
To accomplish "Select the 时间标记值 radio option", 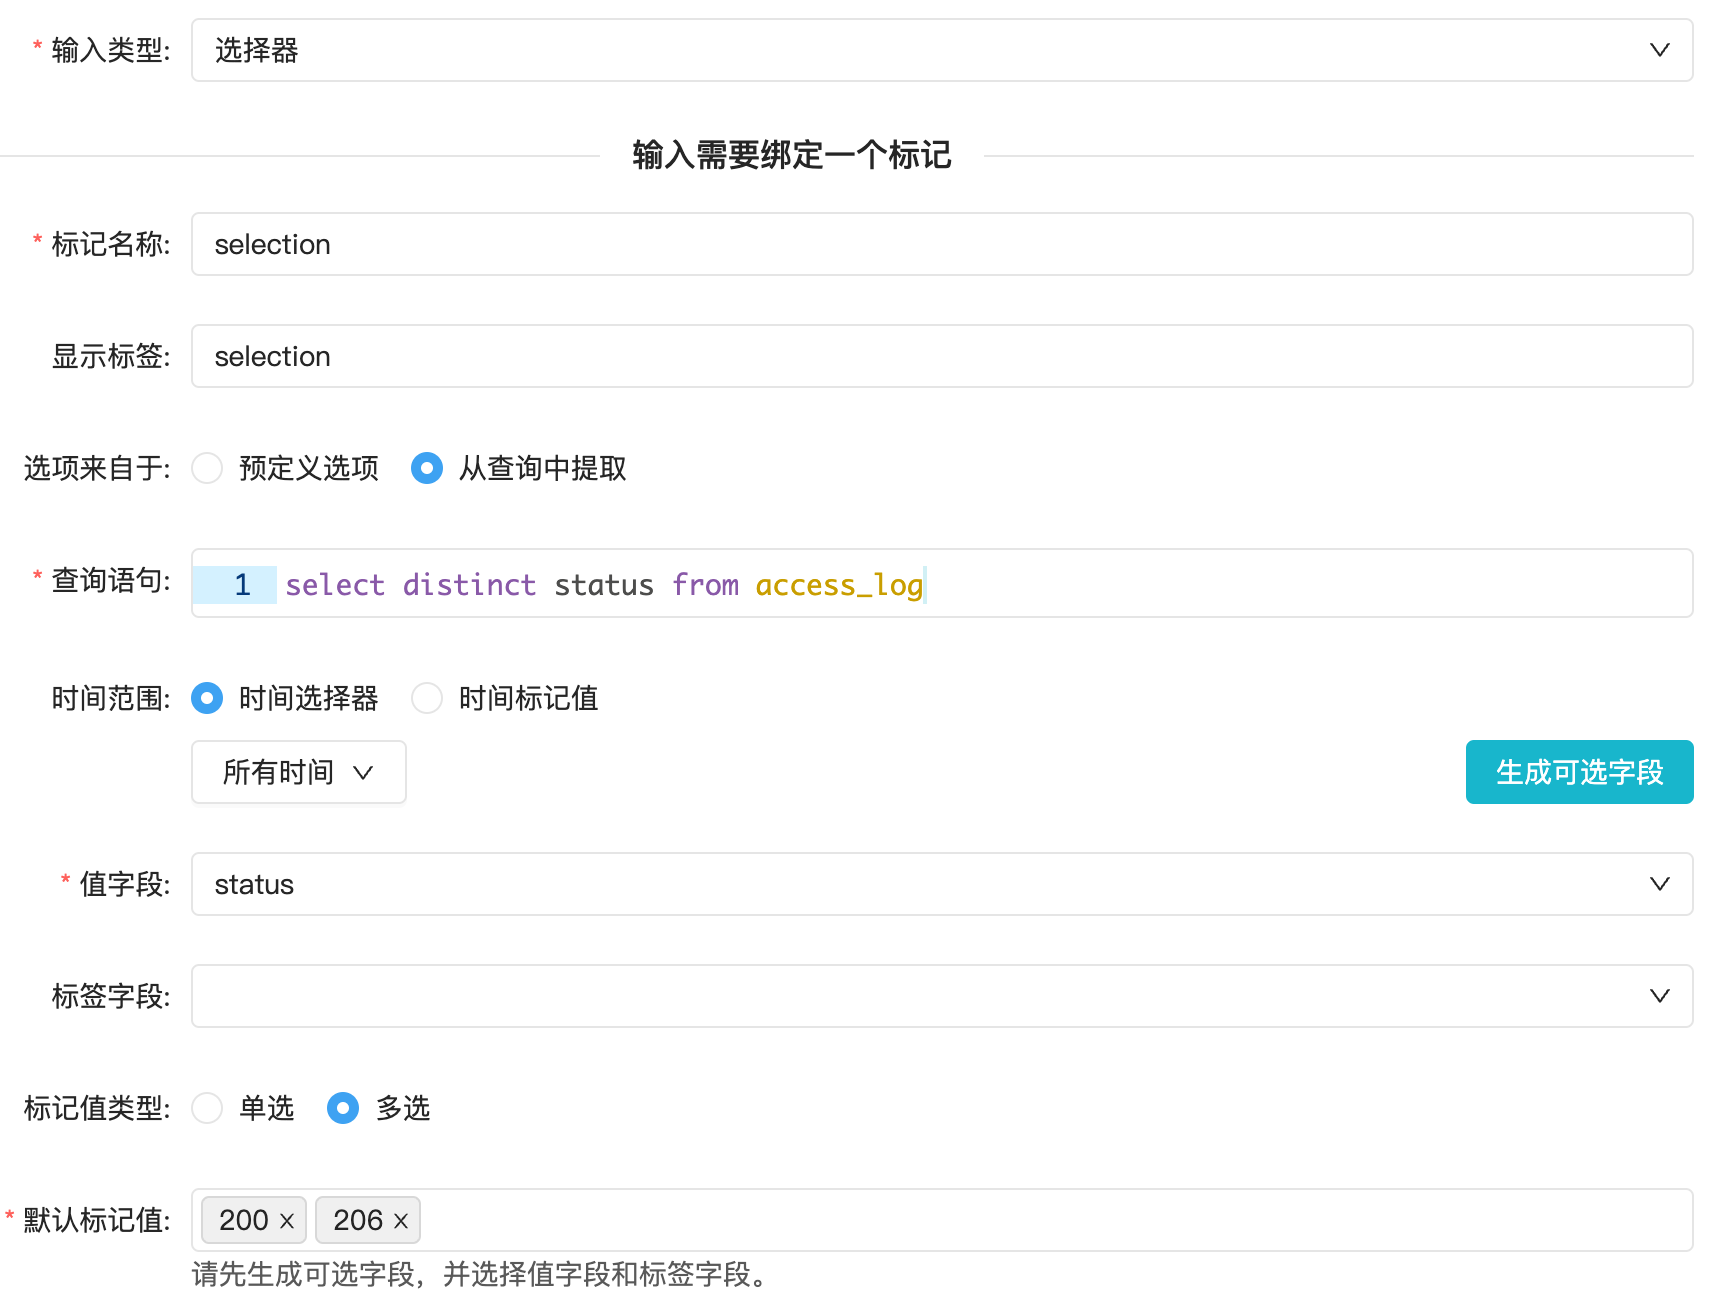I will pos(427,698).
